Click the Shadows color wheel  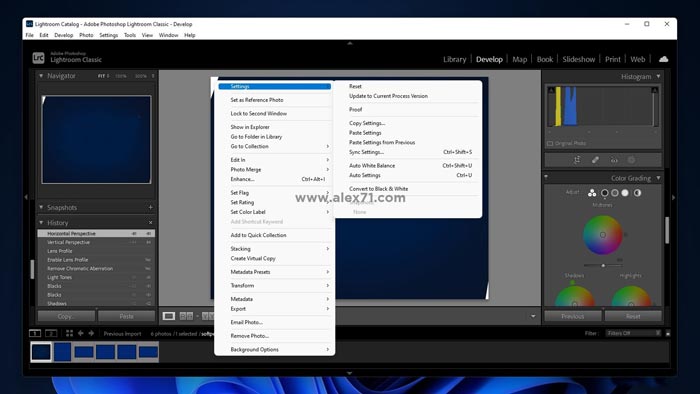coord(575,296)
